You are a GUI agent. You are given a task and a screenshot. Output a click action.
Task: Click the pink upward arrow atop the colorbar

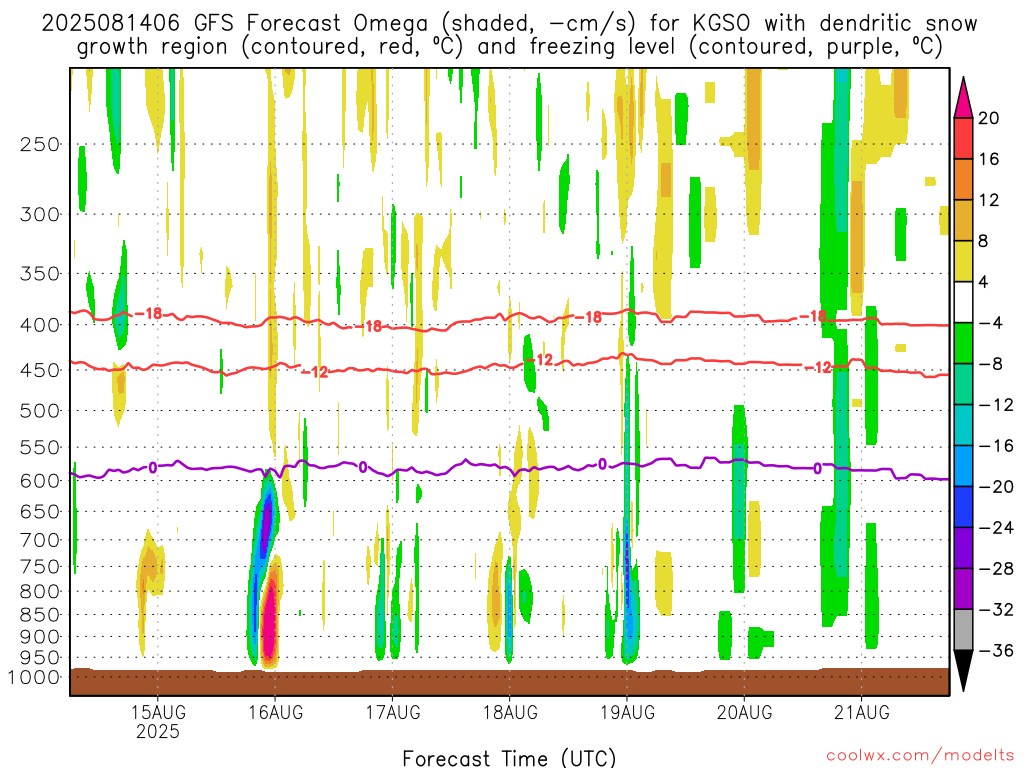(963, 98)
